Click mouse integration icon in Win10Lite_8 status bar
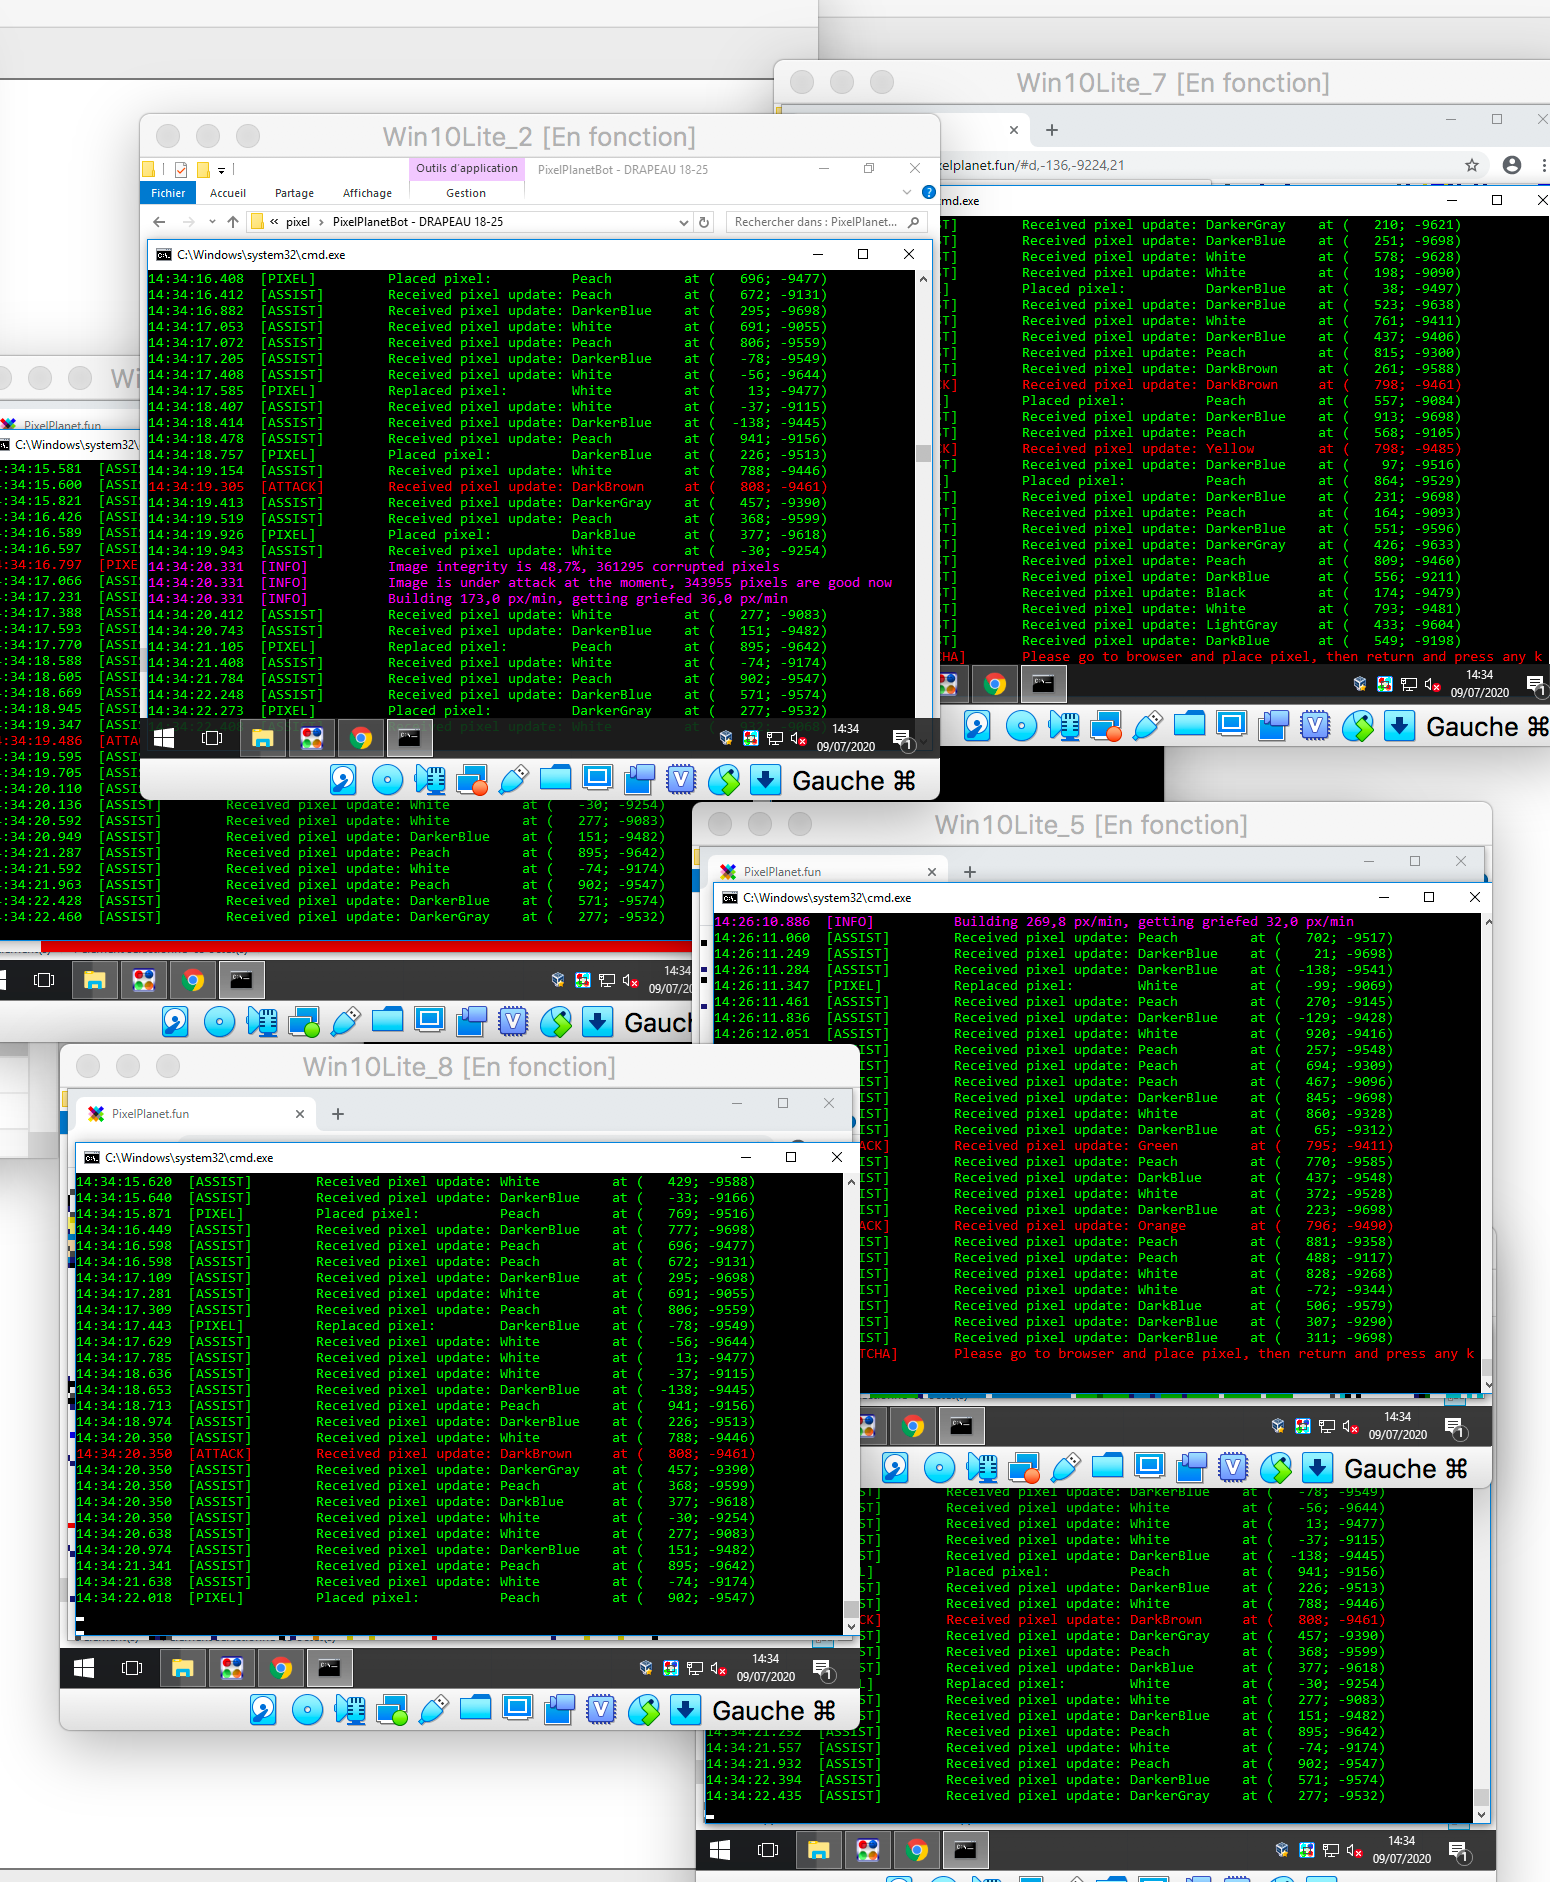Screen dimensions: 1550x1882 tap(643, 1710)
